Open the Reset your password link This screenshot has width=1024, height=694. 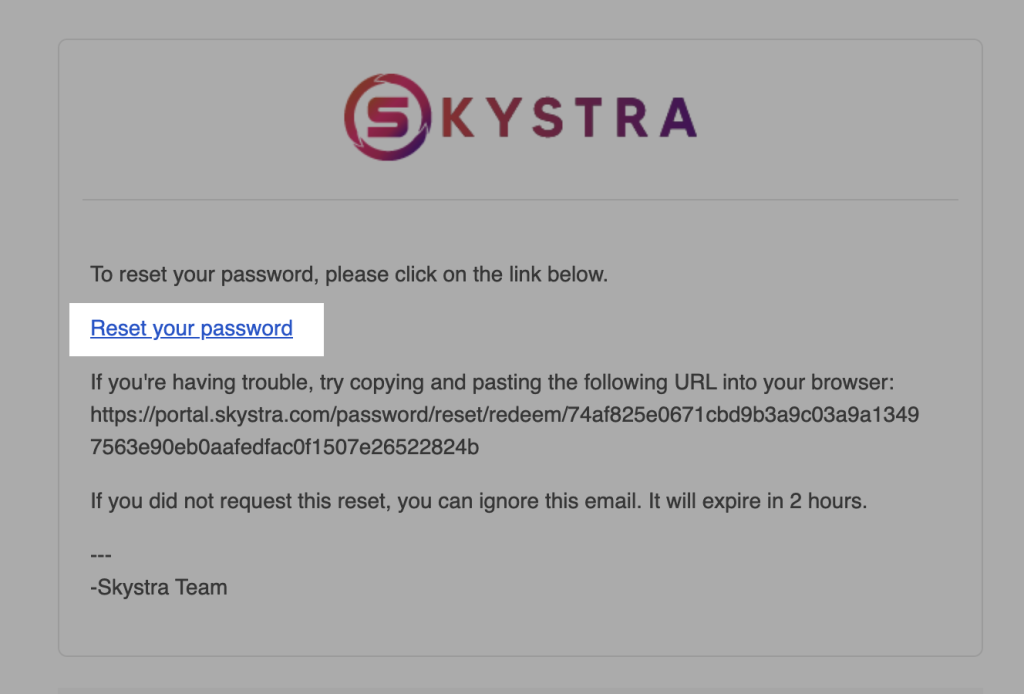[x=191, y=328]
